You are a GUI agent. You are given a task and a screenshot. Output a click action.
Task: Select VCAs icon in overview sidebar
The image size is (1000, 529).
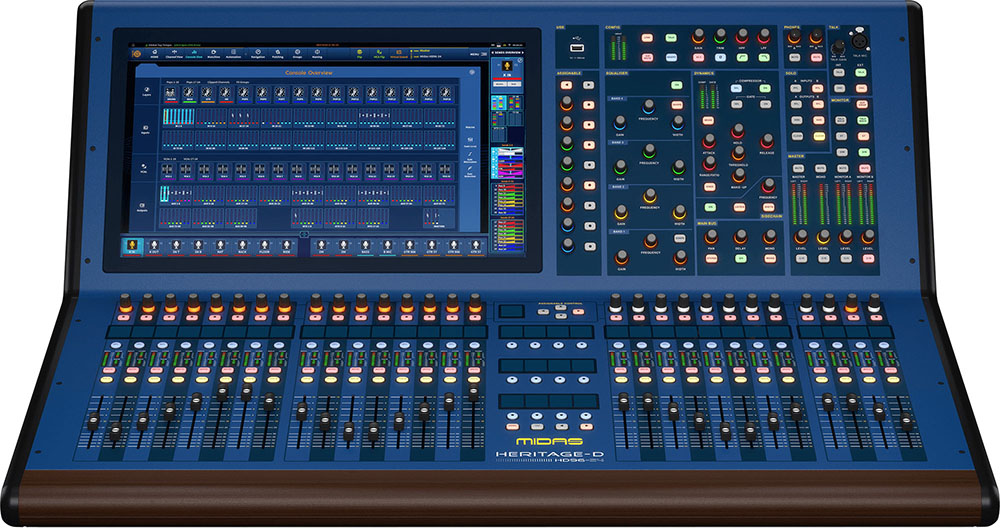coord(144,168)
